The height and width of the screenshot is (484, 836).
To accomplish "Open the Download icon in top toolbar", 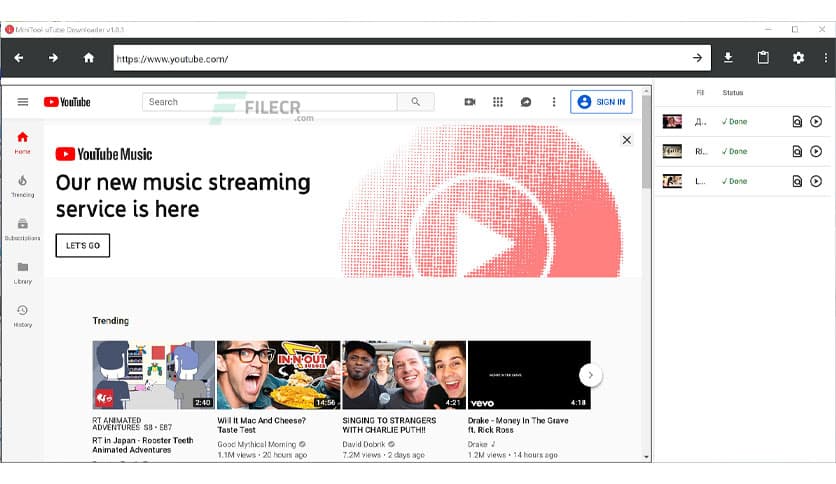I will coord(728,58).
